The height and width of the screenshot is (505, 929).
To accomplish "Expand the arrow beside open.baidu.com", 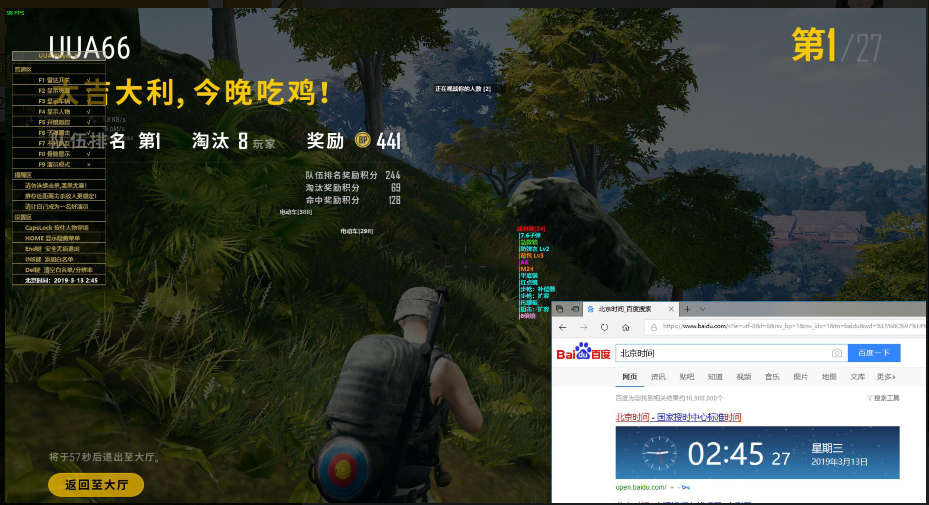I will tap(672, 487).
